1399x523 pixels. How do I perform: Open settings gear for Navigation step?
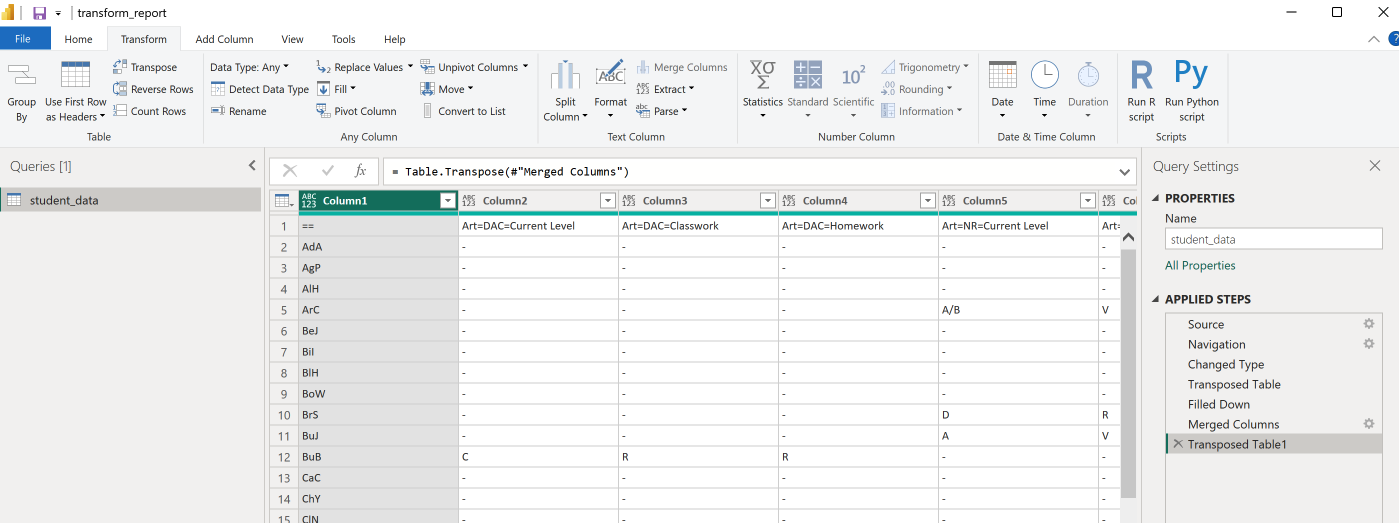1369,344
